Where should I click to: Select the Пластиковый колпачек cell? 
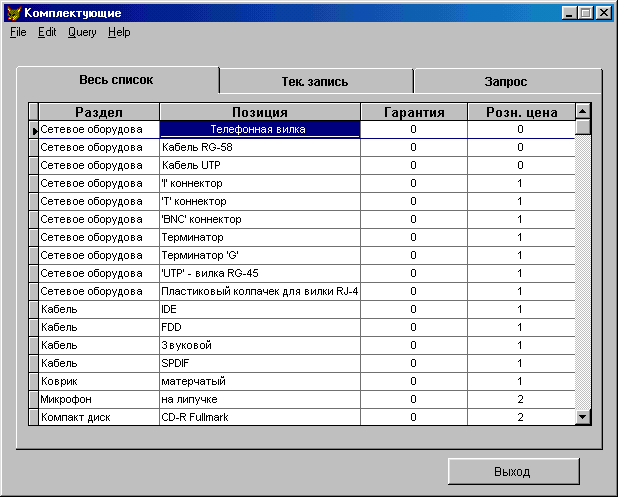click(x=260, y=291)
